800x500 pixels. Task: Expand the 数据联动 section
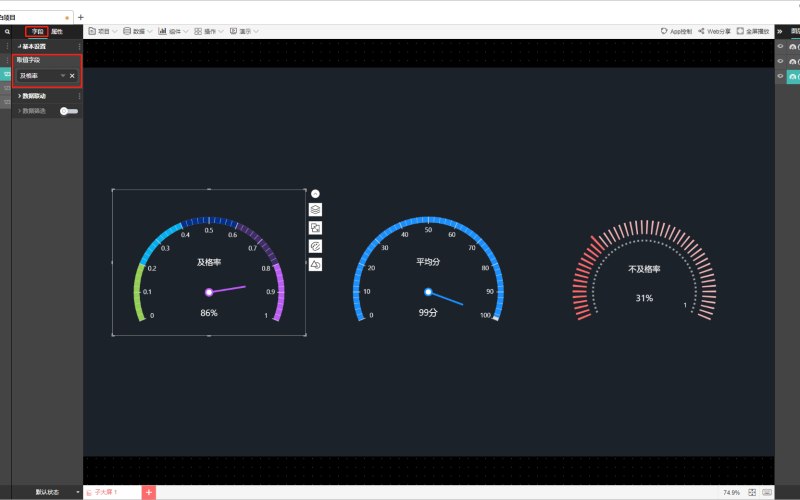(x=32, y=96)
